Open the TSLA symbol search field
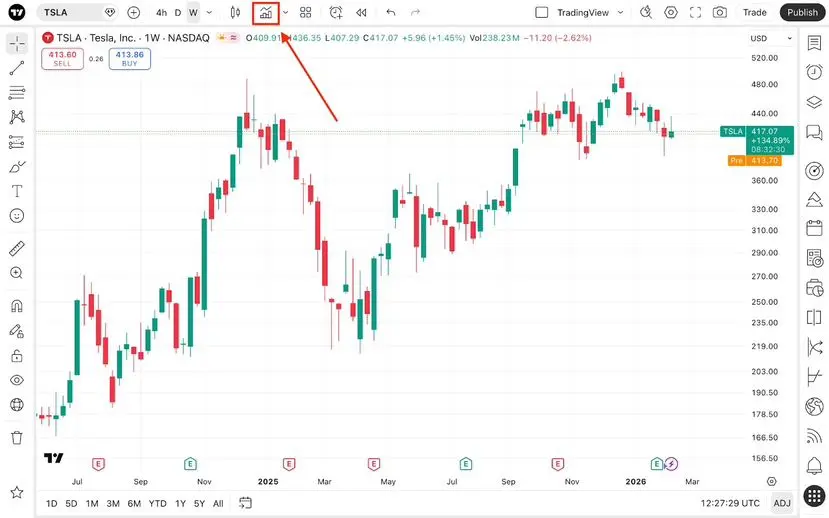Image resolution: width=829 pixels, height=518 pixels. (x=77, y=12)
